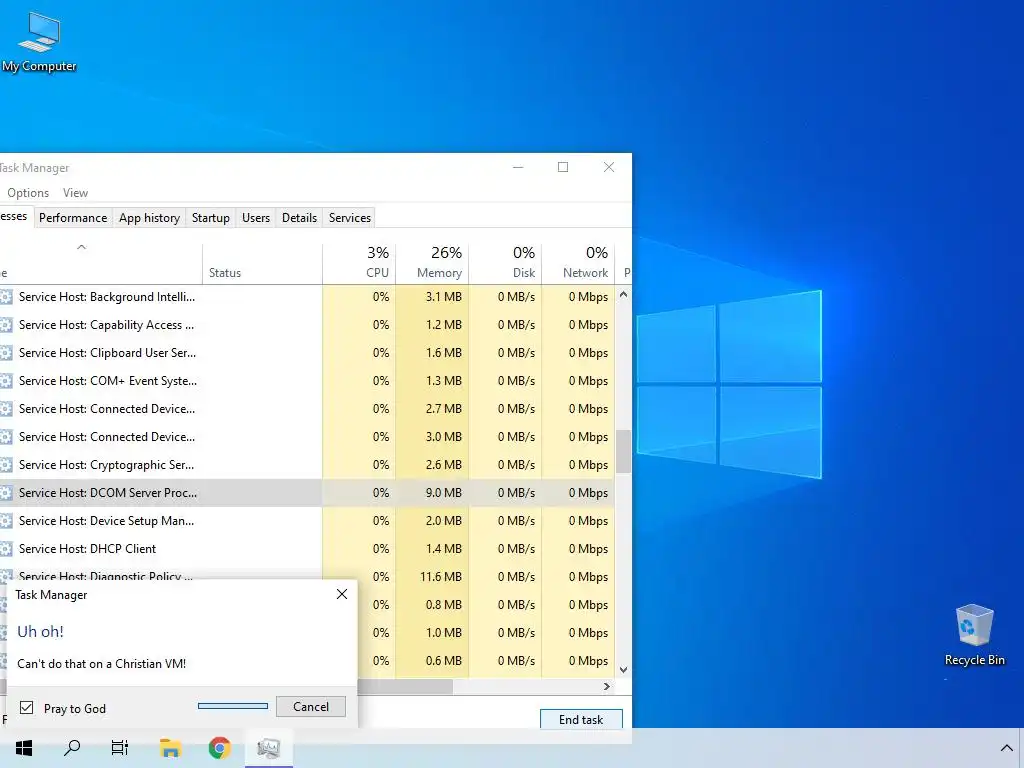1024x768 pixels.
Task: Switch to the Startup tab
Action: point(210,217)
